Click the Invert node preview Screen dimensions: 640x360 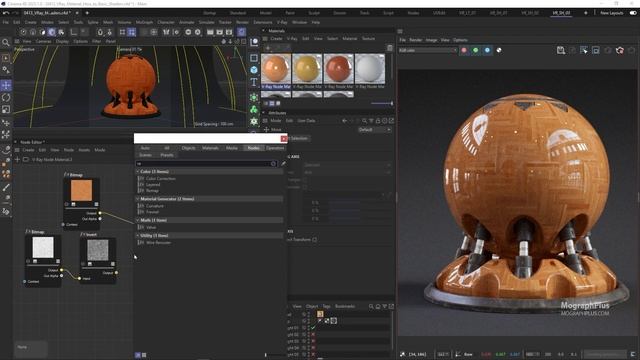[98, 250]
